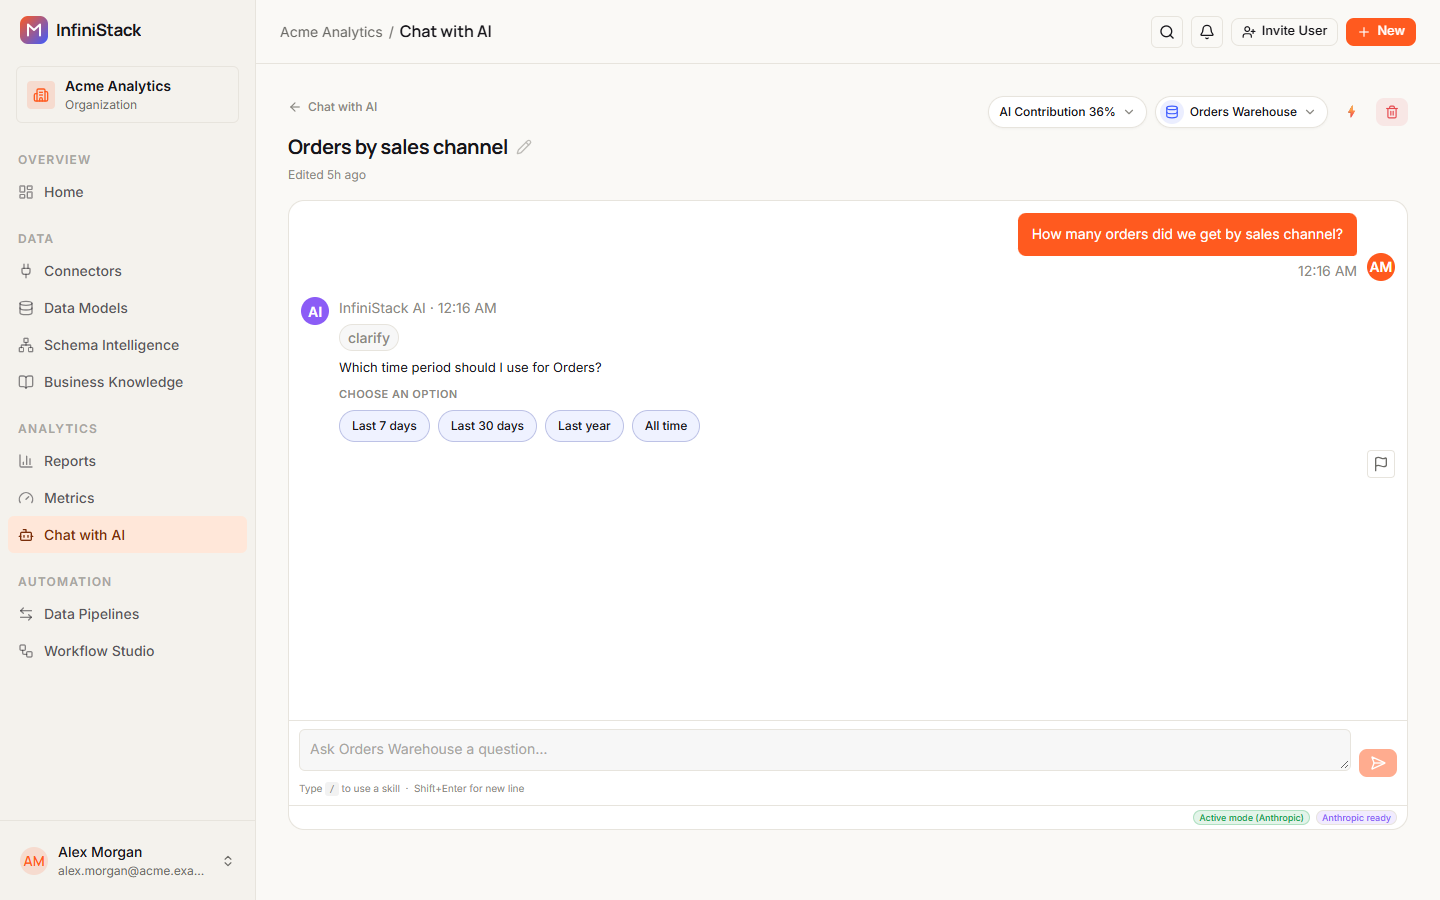Click the send message arrow button
The height and width of the screenshot is (900, 1440).
click(x=1378, y=763)
